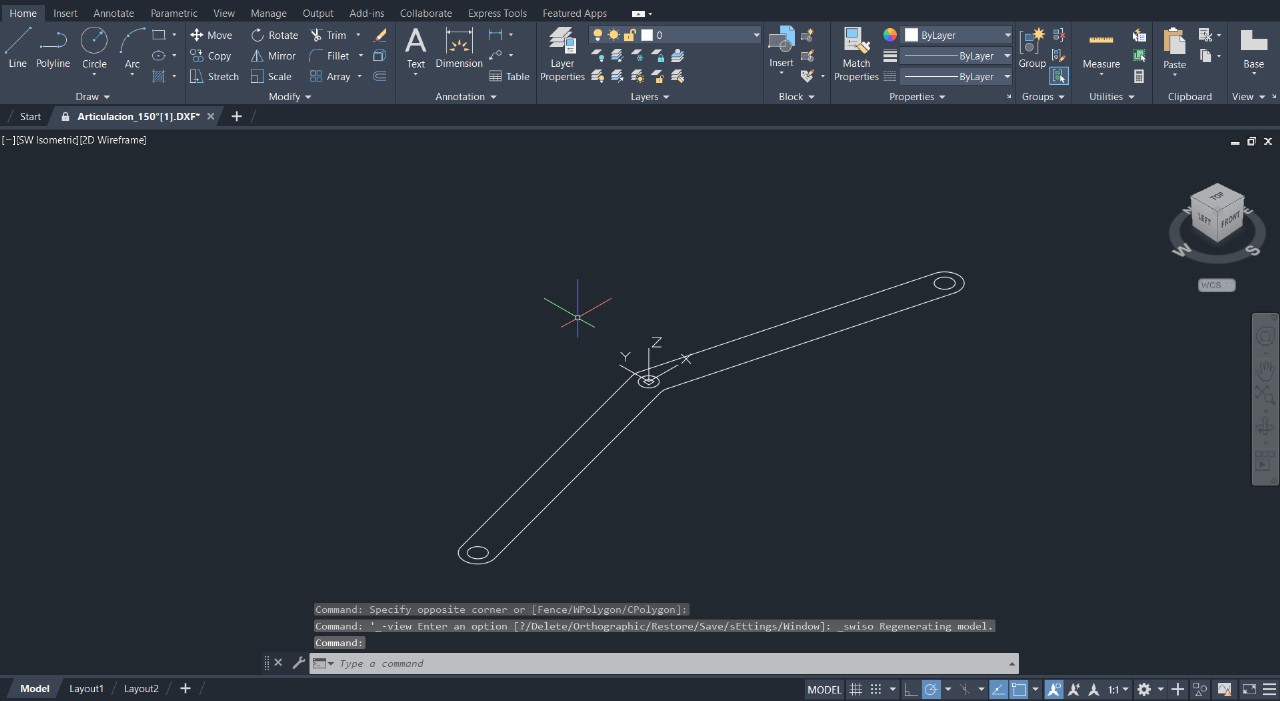Toggle object snap tracking
This screenshot has width=1280, height=701.
(997, 689)
